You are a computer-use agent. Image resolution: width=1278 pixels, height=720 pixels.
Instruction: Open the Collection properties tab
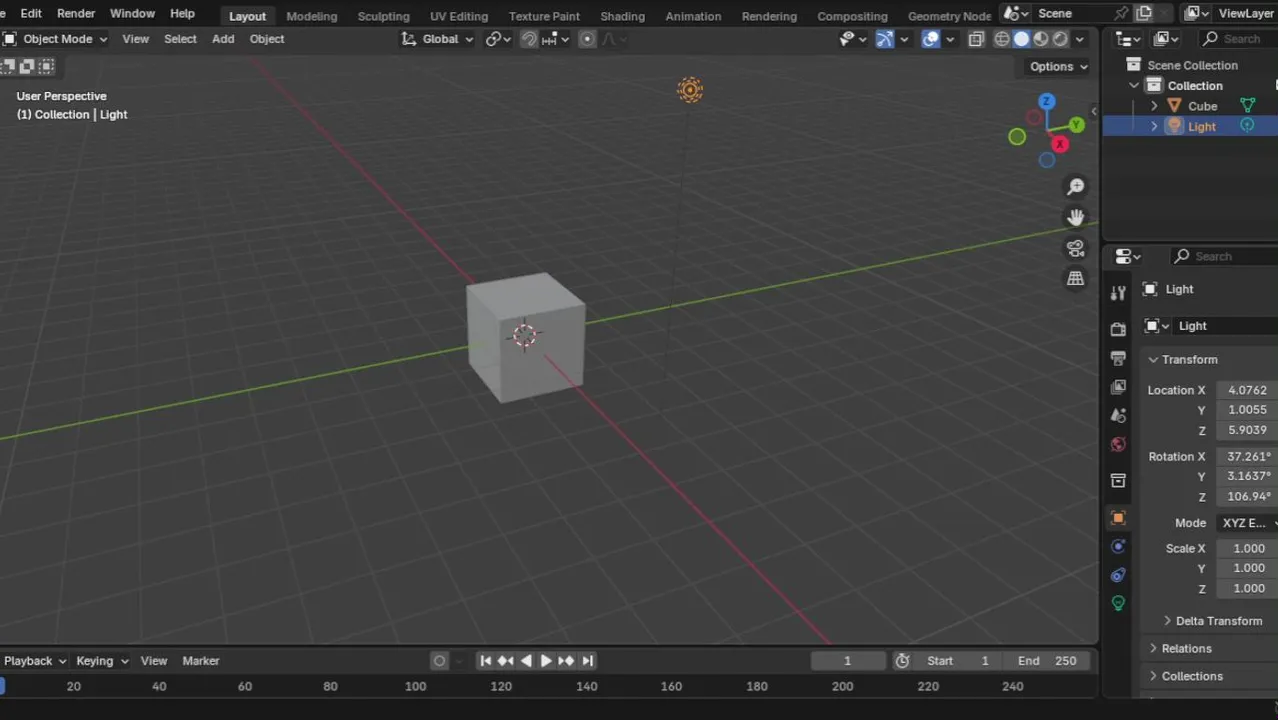tap(1118, 481)
